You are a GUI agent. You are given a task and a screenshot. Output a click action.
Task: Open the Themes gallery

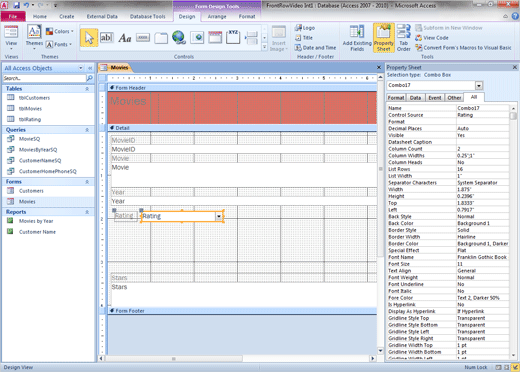point(34,38)
